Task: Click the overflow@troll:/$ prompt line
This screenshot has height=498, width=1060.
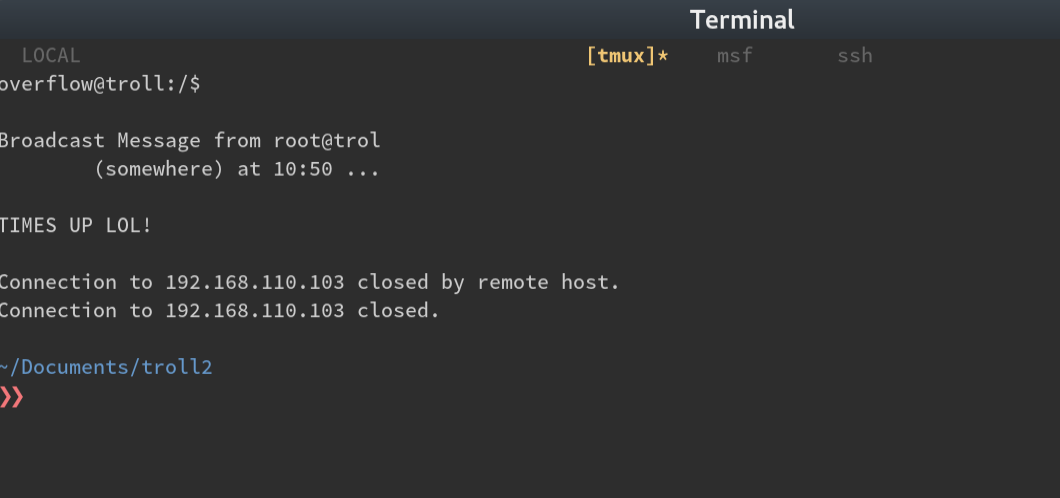Action: point(100,84)
